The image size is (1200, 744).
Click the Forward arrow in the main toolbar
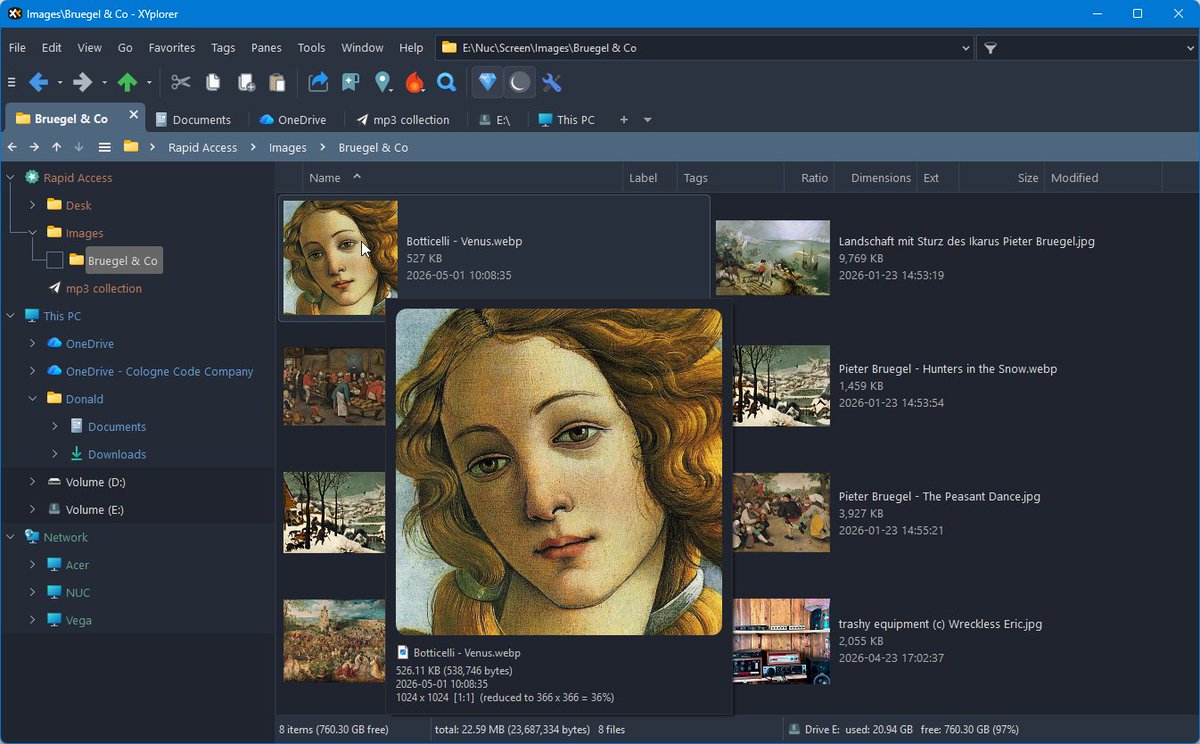[82, 82]
